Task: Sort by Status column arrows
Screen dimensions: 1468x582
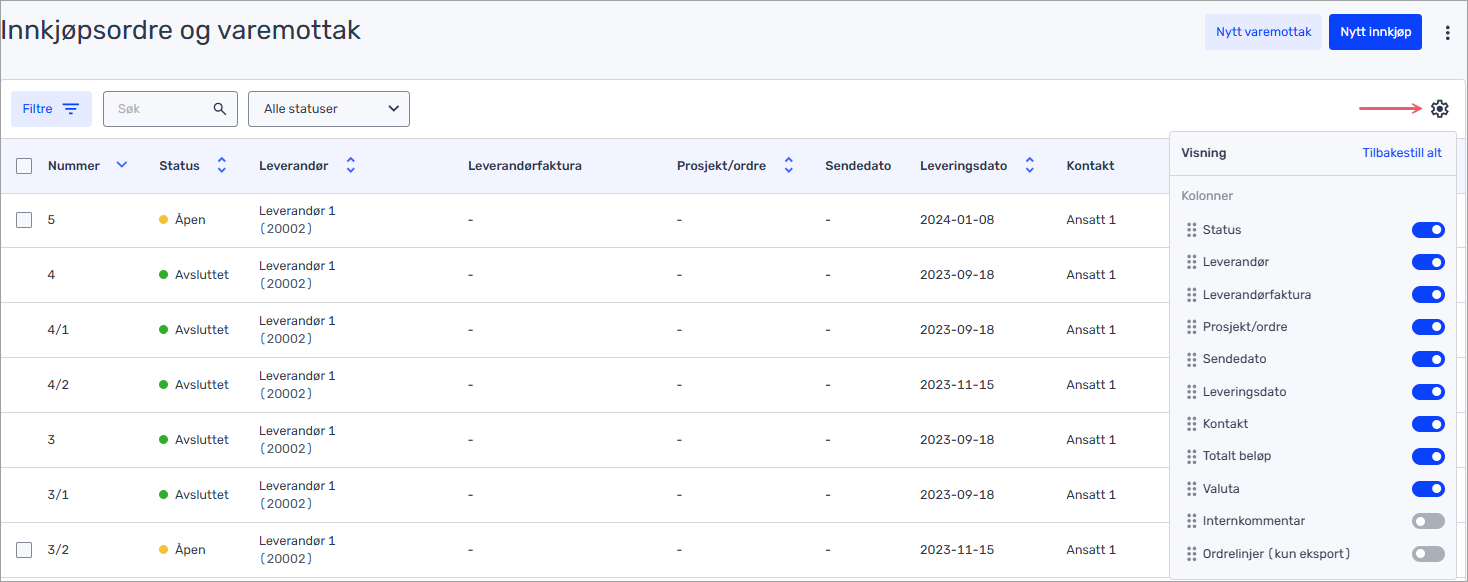Action: point(222,165)
